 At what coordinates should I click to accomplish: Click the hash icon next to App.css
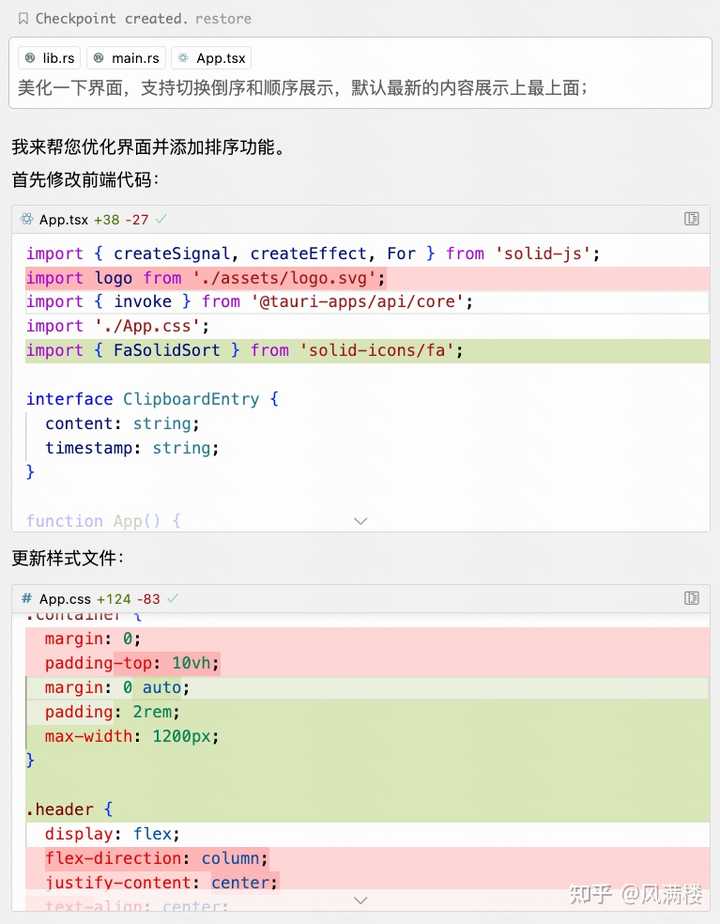[28, 598]
